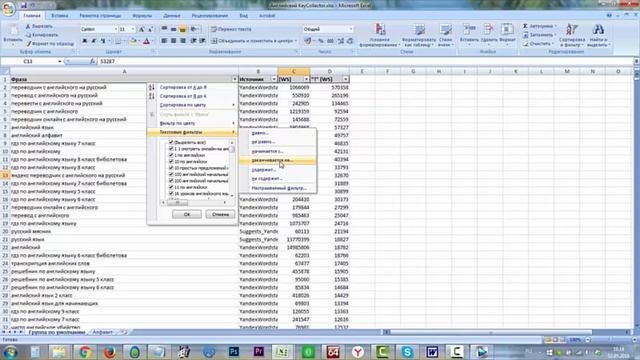Click the insert function fx icon

click(x=92, y=61)
